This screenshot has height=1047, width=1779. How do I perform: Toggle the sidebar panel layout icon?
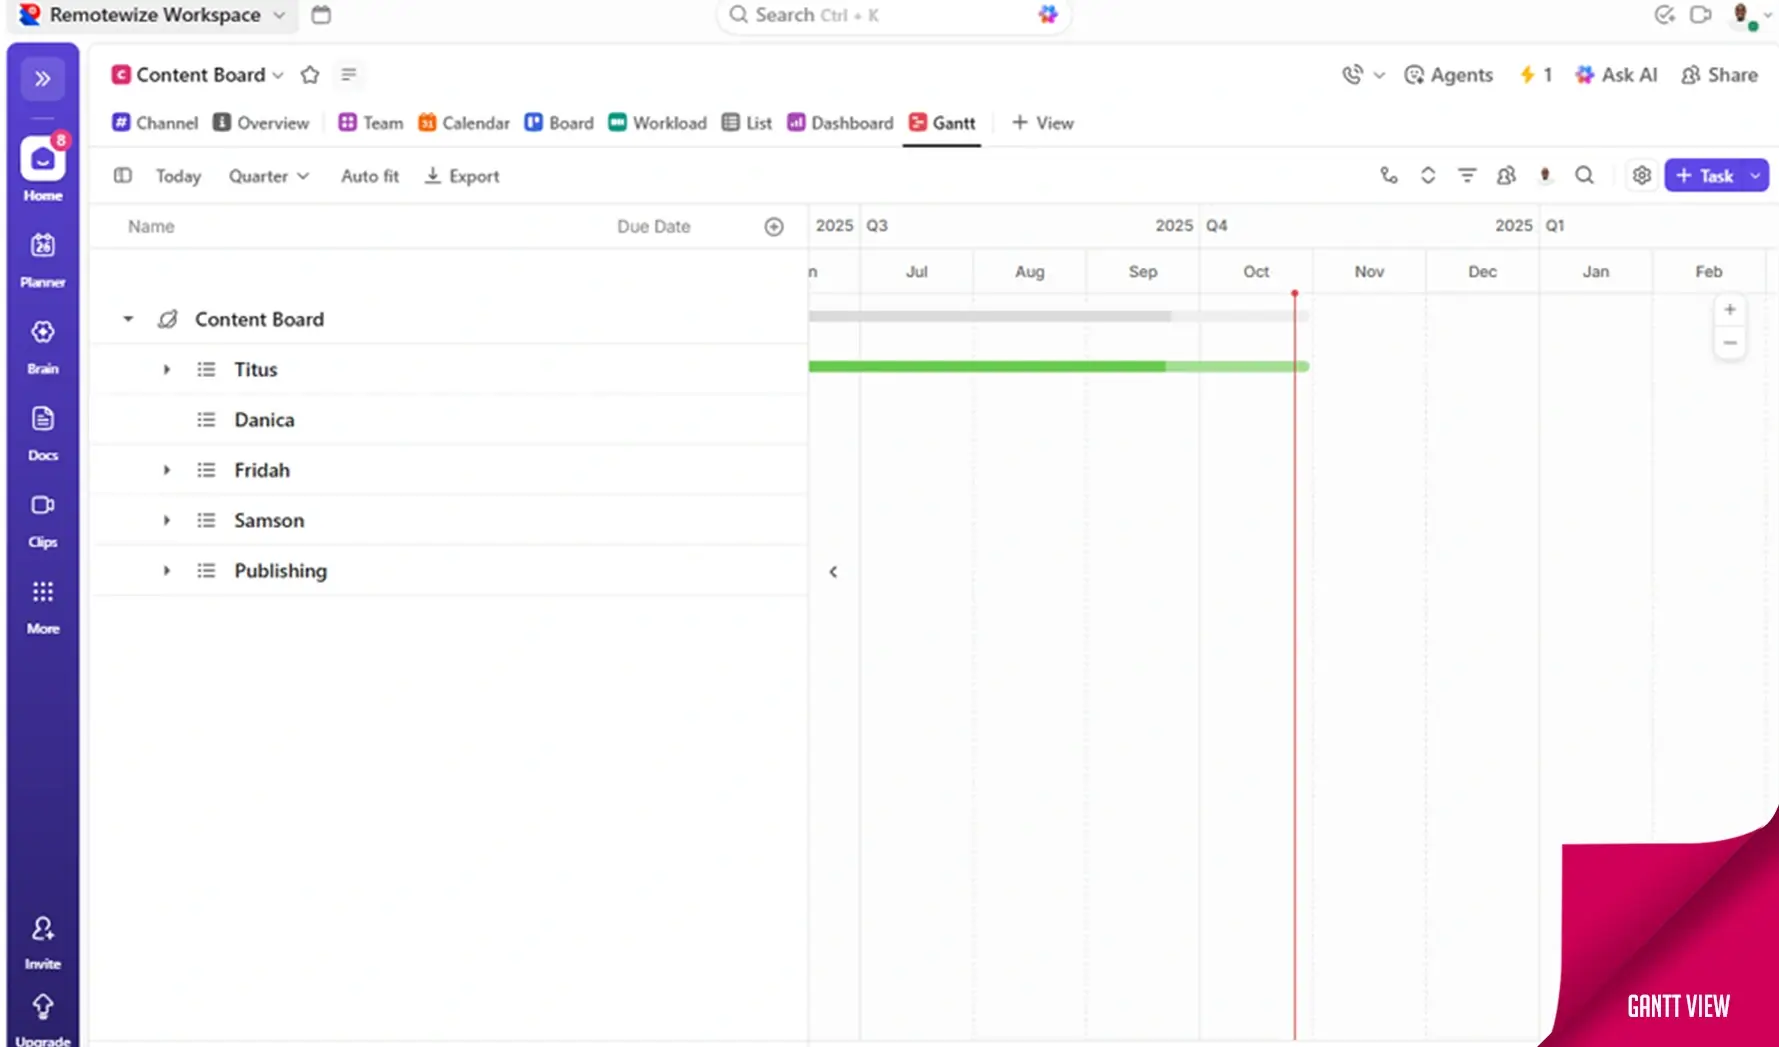point(123,176)
